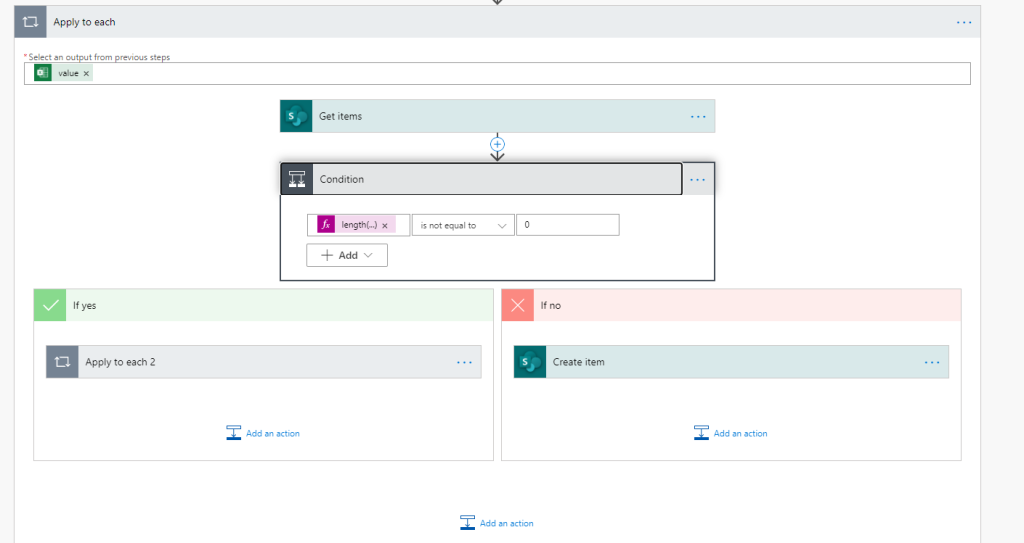Open the Apply to each 2 ellipsis menu
The width and height of the screenshot is (1024, 543).
(x=464, y=362)
